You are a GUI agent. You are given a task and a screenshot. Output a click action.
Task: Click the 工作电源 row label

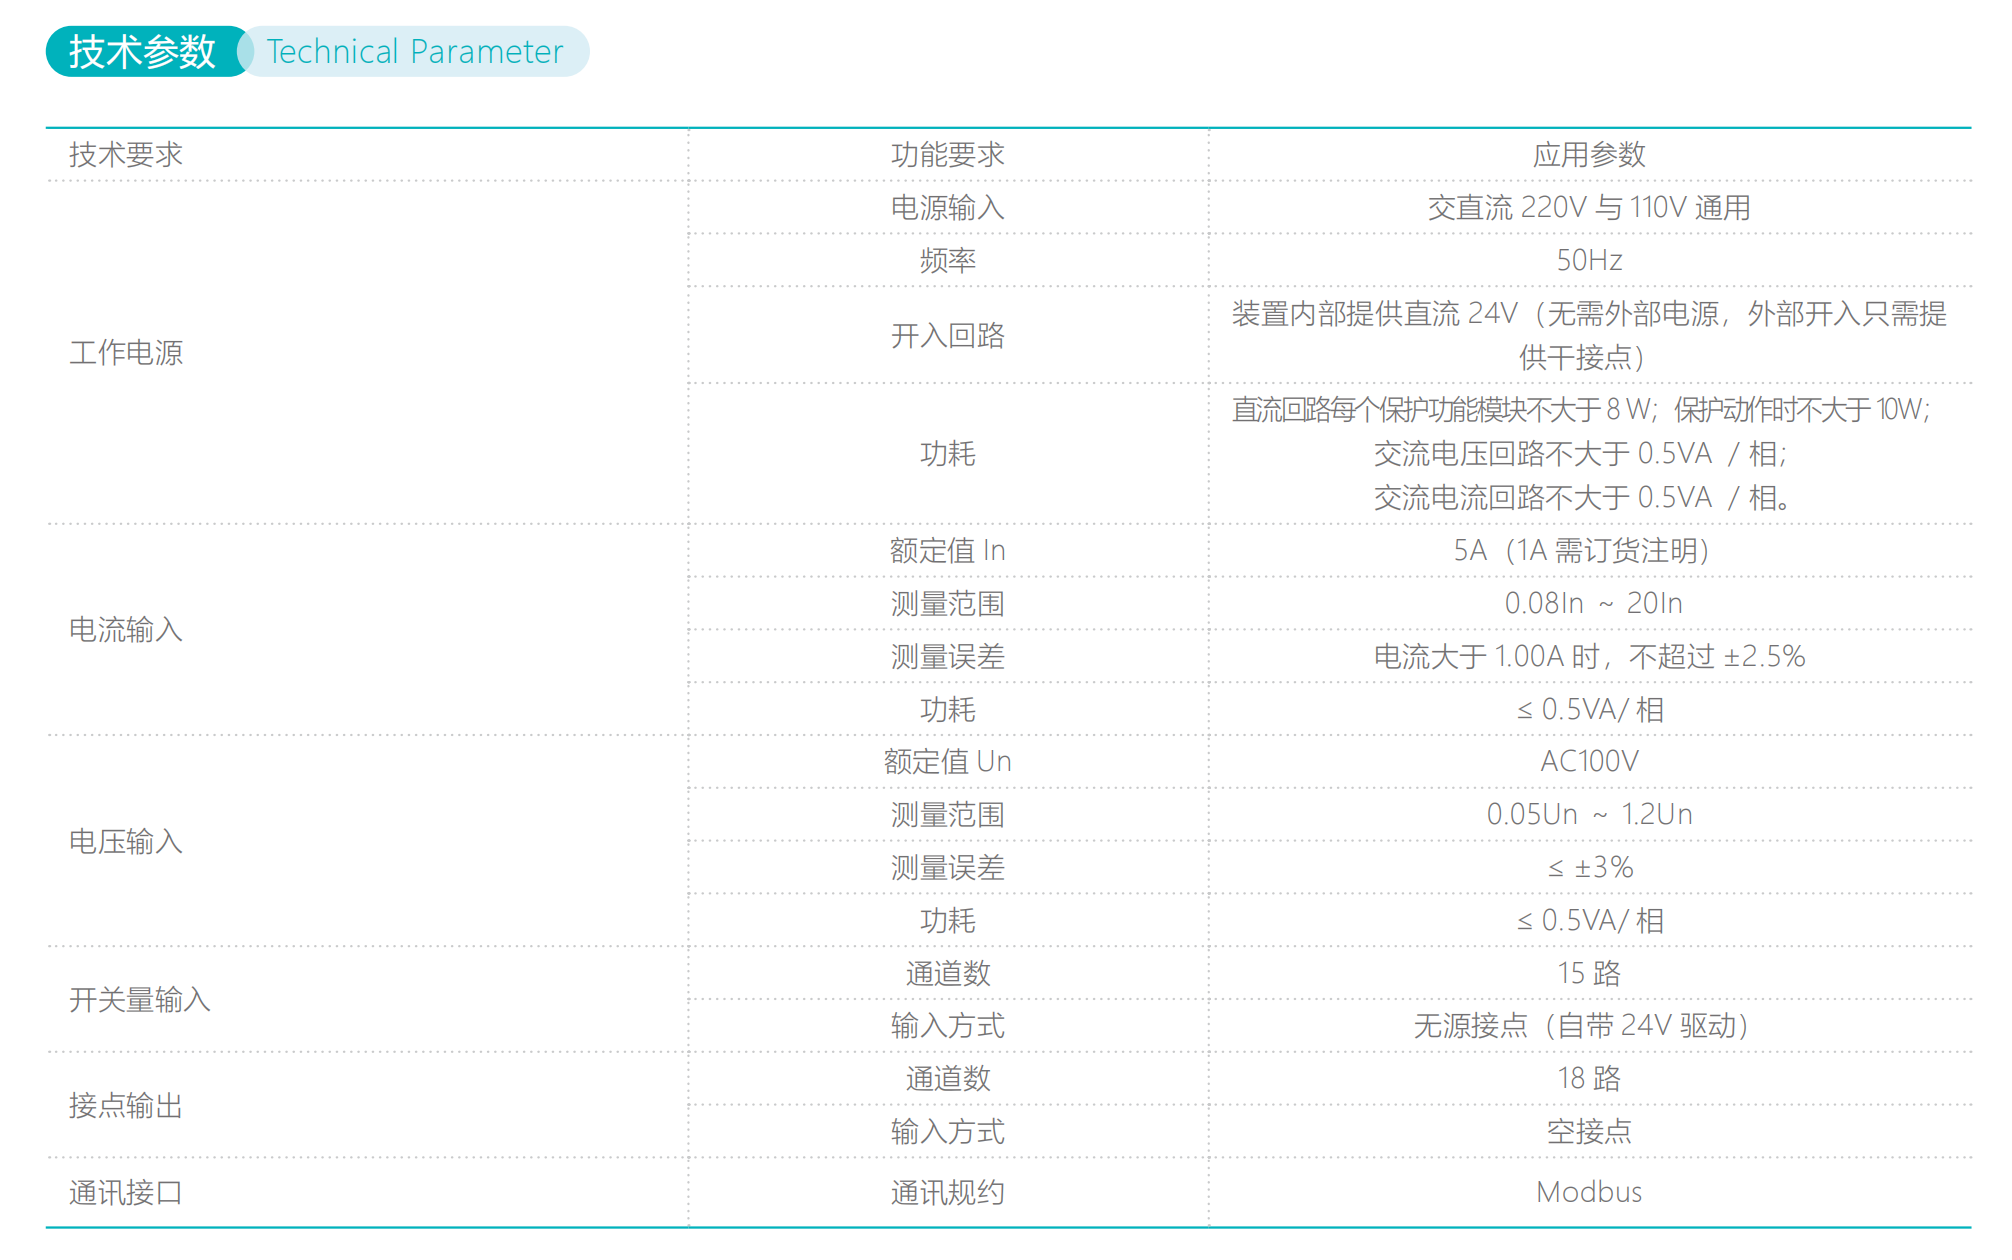tap(125, 352)
